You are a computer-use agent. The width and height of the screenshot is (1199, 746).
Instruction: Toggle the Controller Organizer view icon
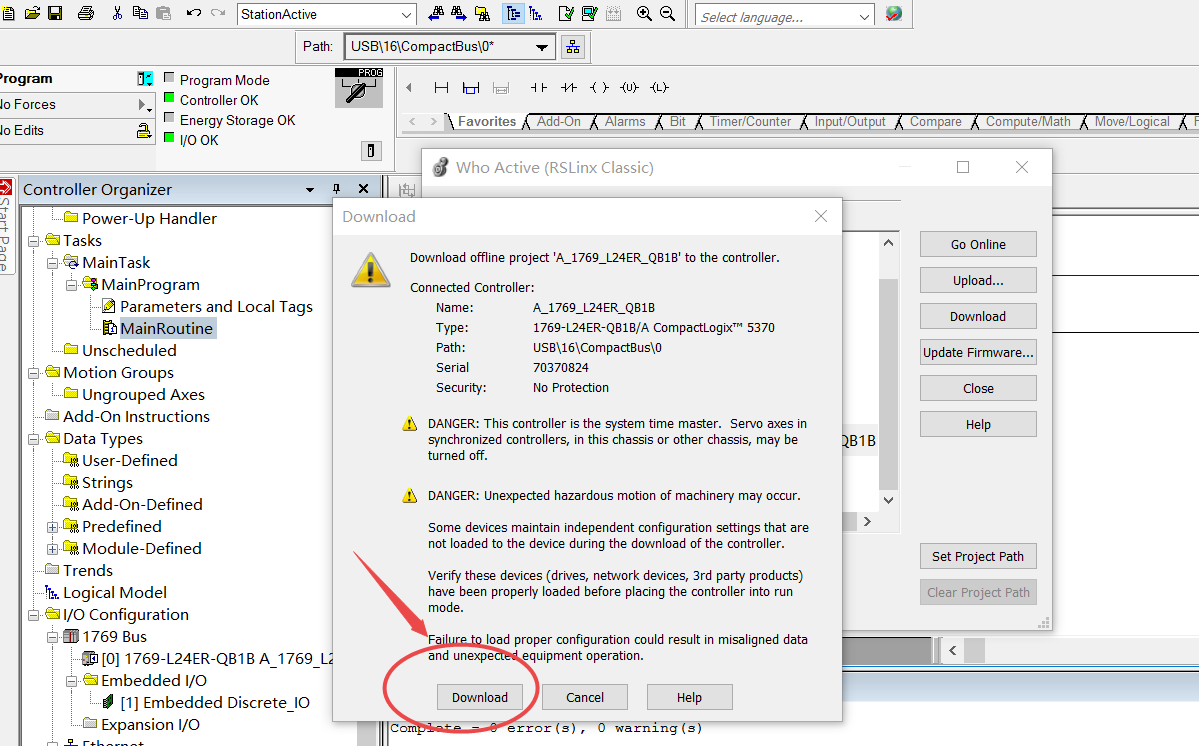click(512, 14)
